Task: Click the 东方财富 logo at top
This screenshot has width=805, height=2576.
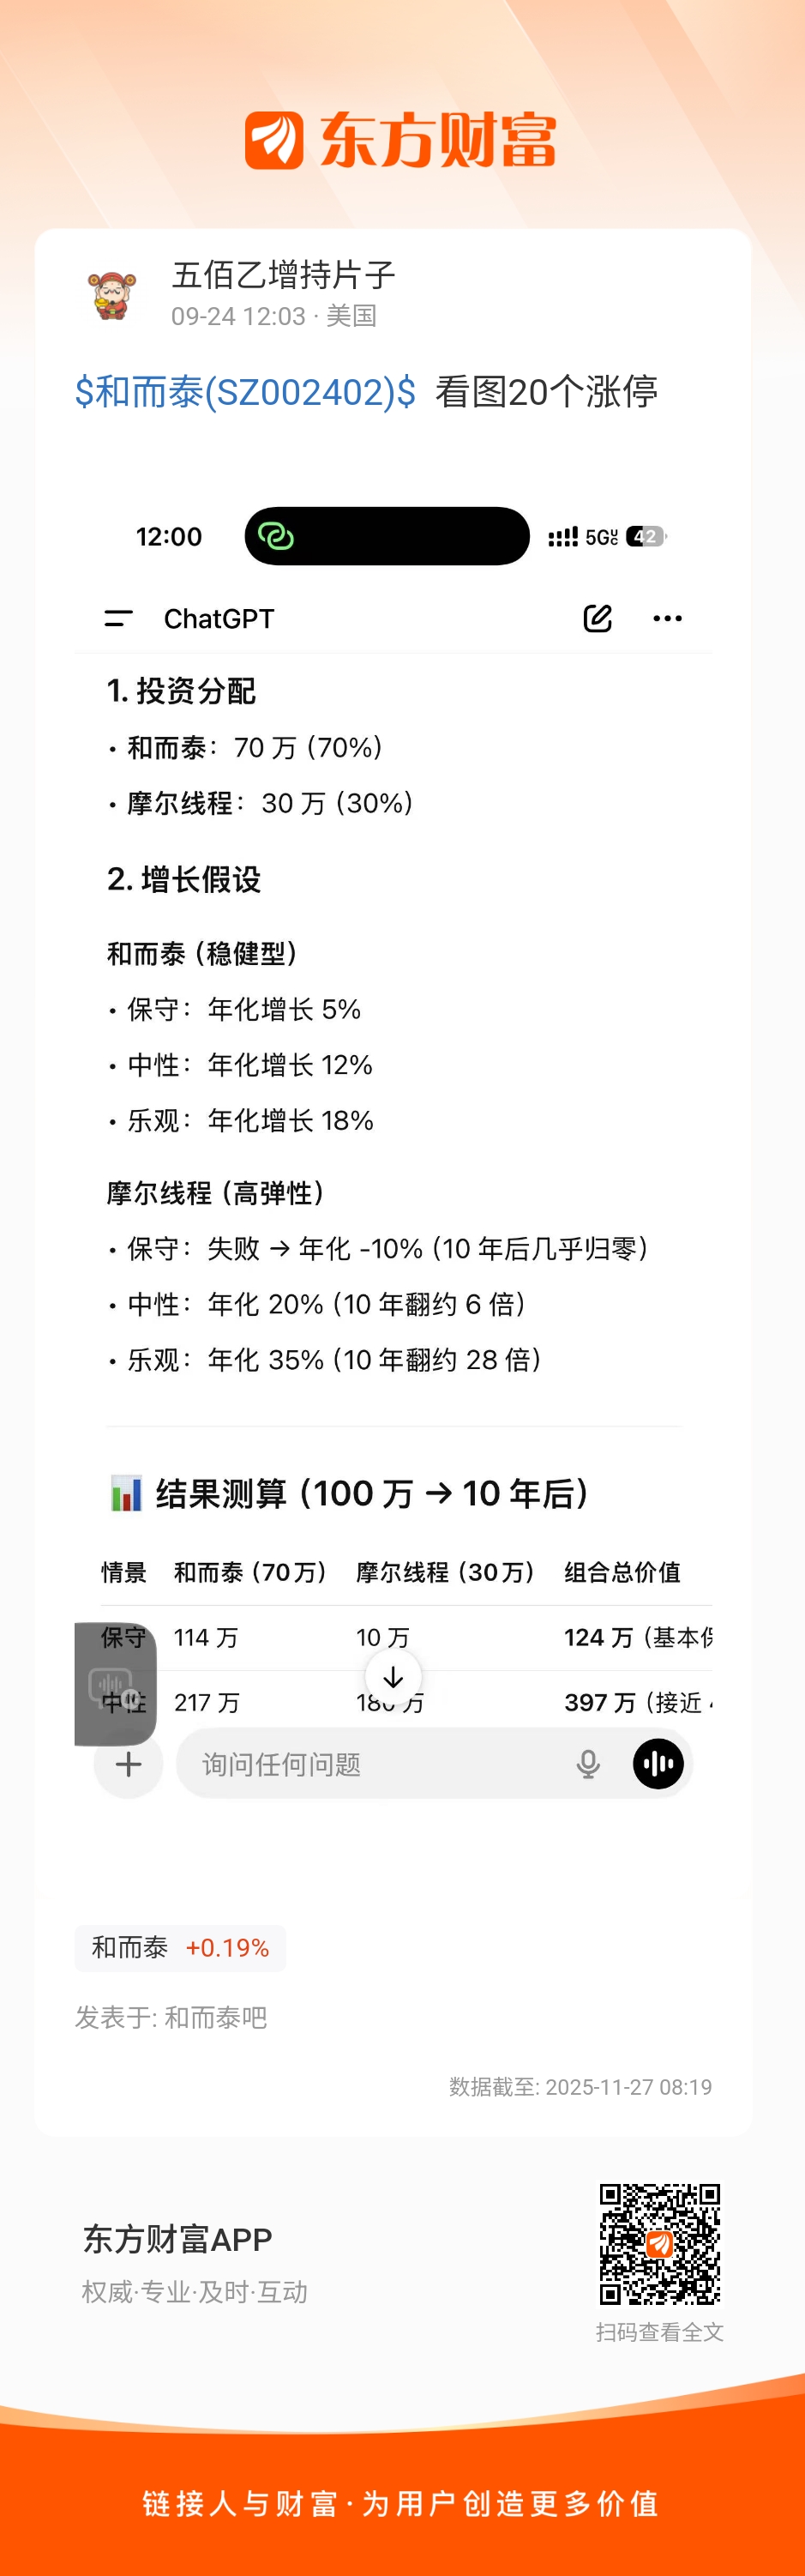Action: (x=401, y=140)
